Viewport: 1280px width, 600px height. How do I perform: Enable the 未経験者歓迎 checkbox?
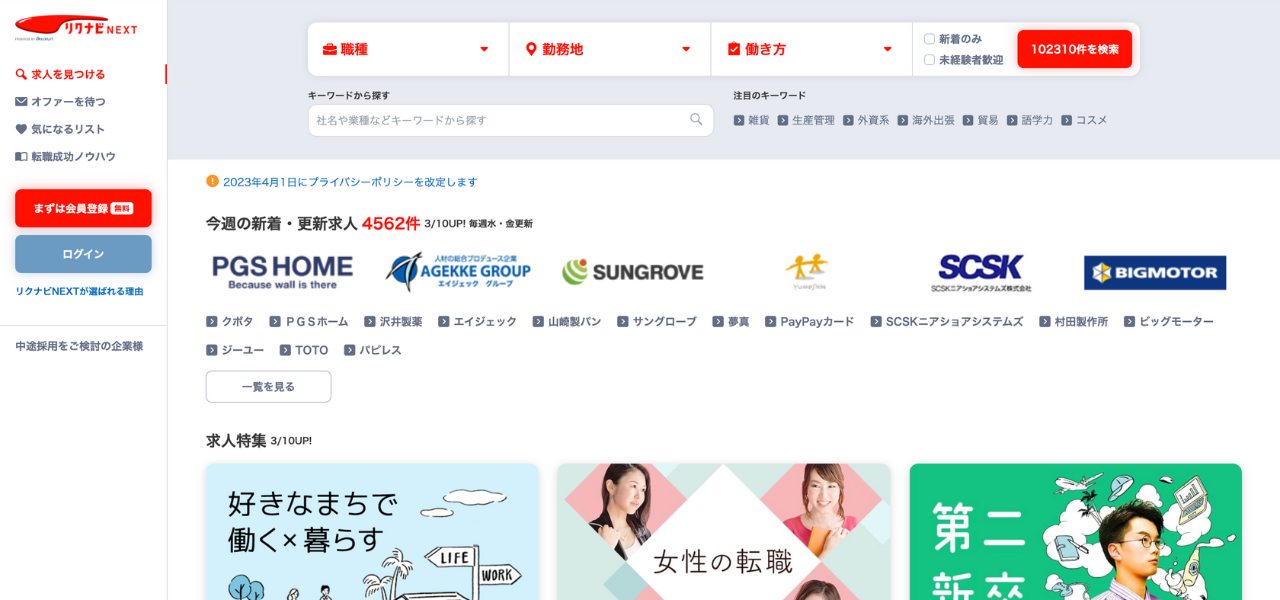coord(929,60)
